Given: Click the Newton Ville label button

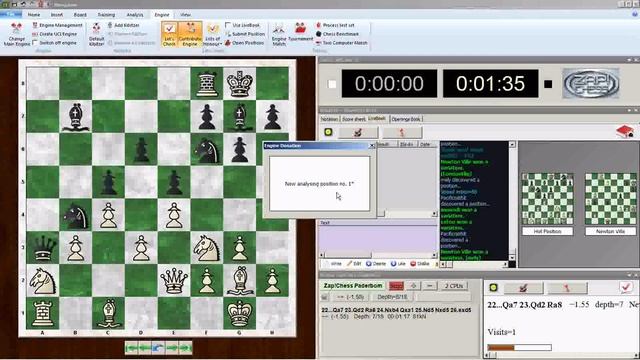Looking at the screenshot, I should pyautogui.click(x=611, y=231).
